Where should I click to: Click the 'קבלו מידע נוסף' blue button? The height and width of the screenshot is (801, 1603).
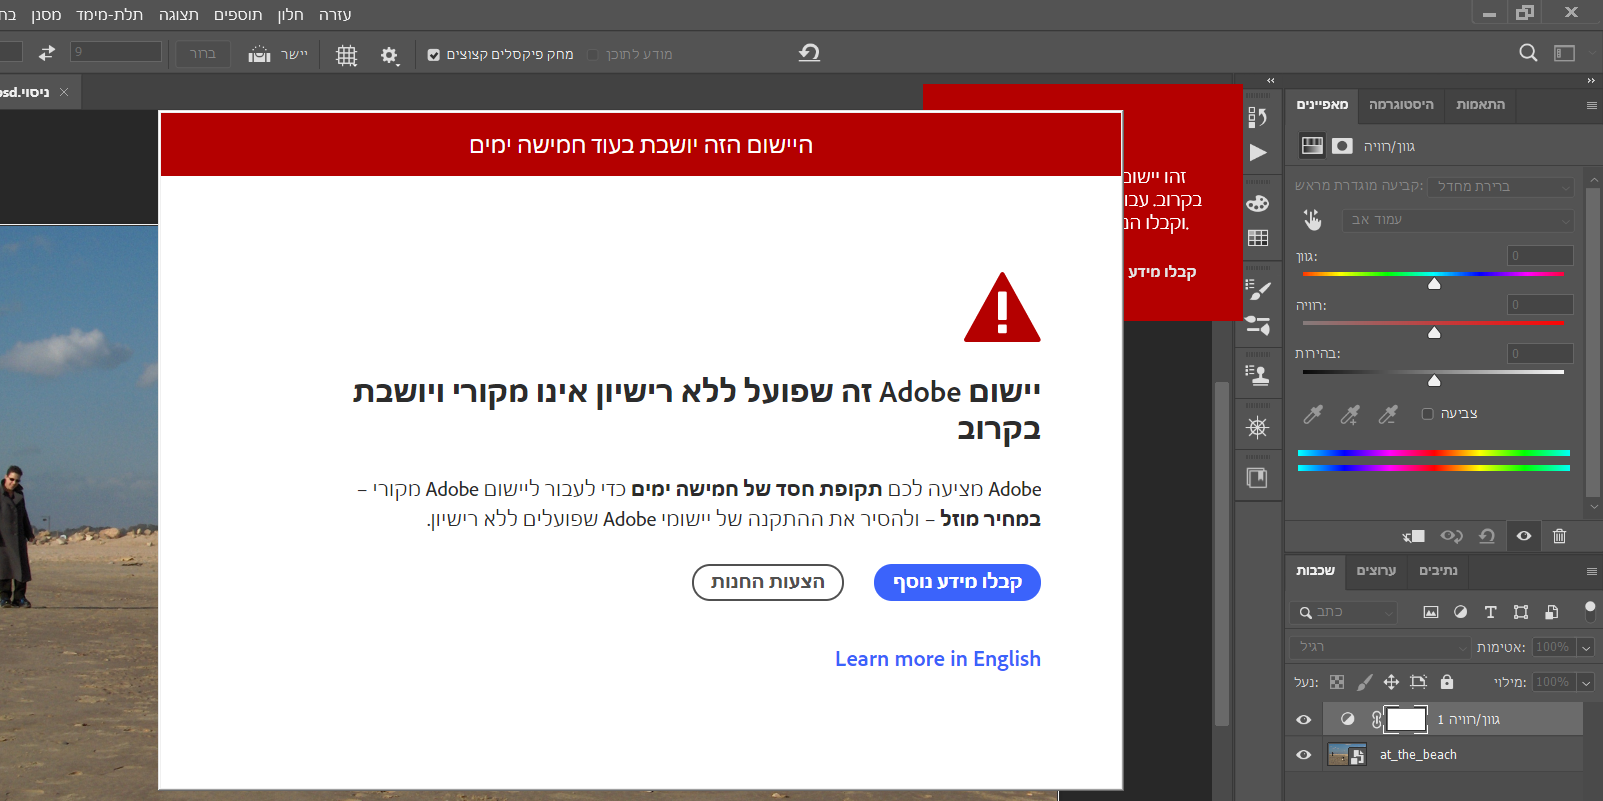pos(957,583)
